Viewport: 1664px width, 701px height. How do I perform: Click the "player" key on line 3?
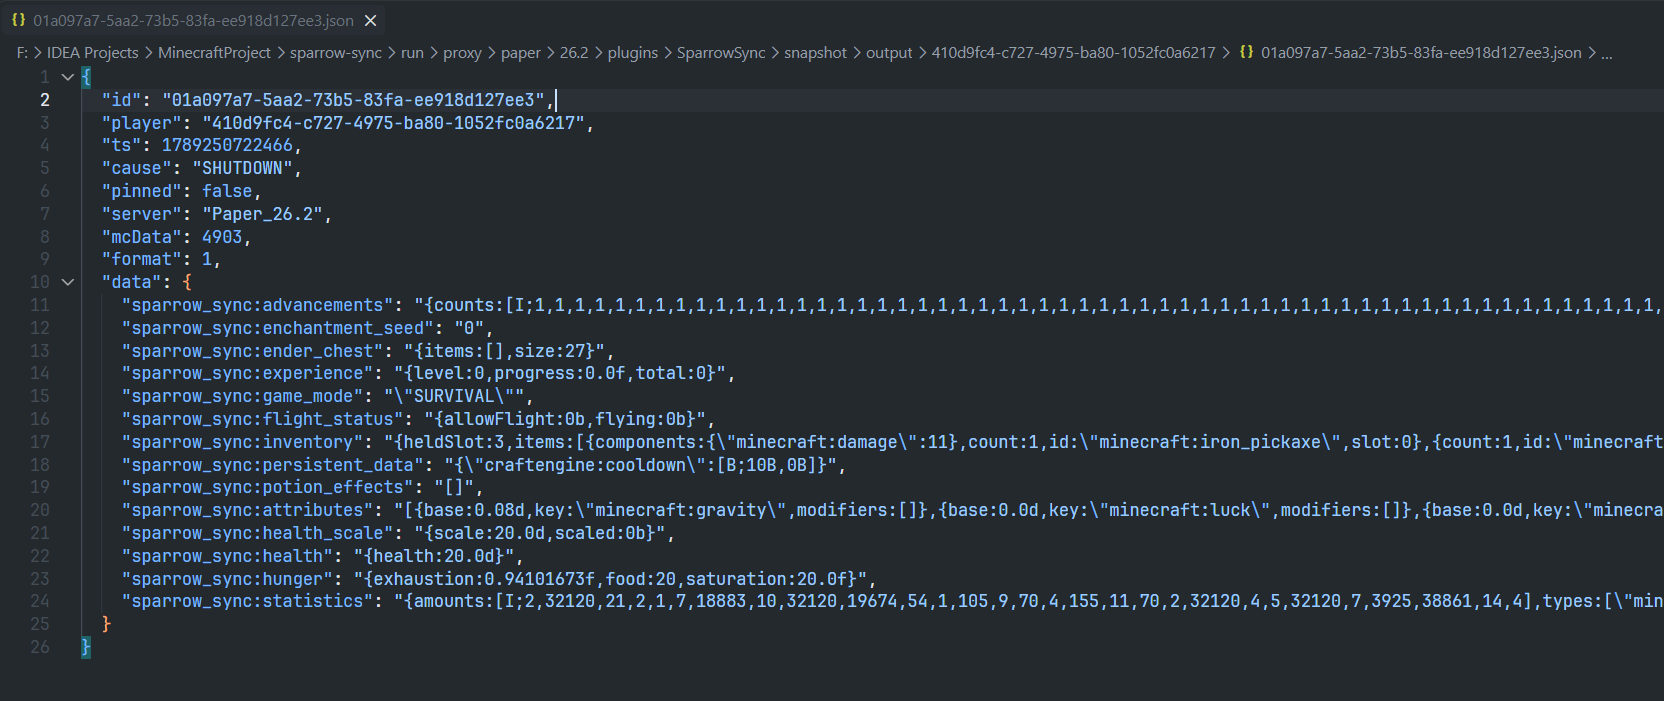coord(141,123)
